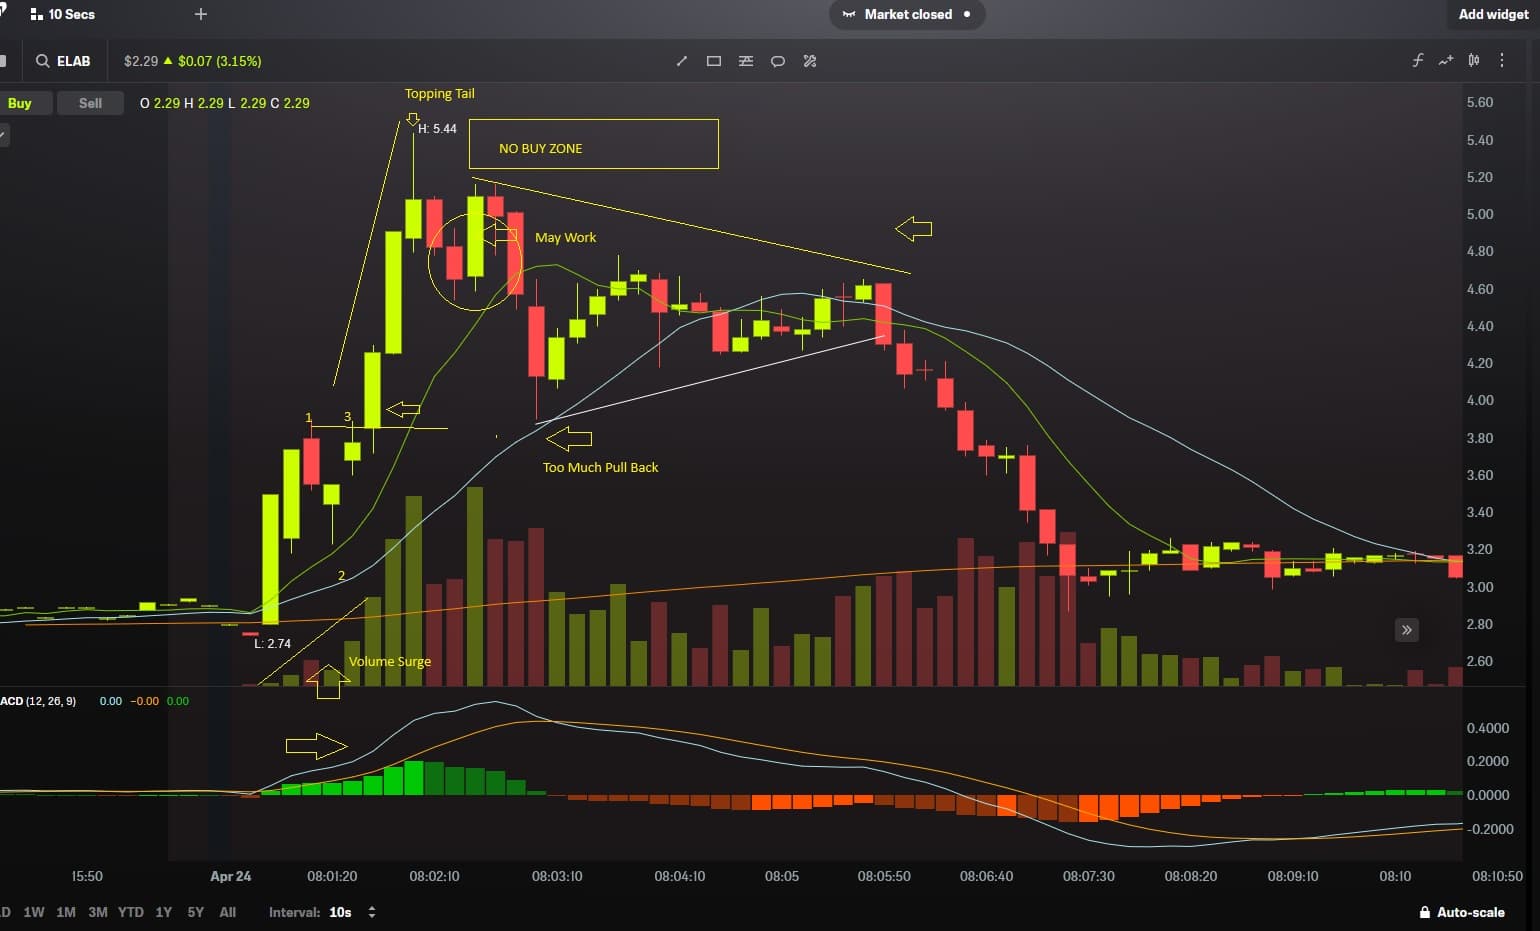Click the search magnifier next to ELAB

tap(43, 61)
